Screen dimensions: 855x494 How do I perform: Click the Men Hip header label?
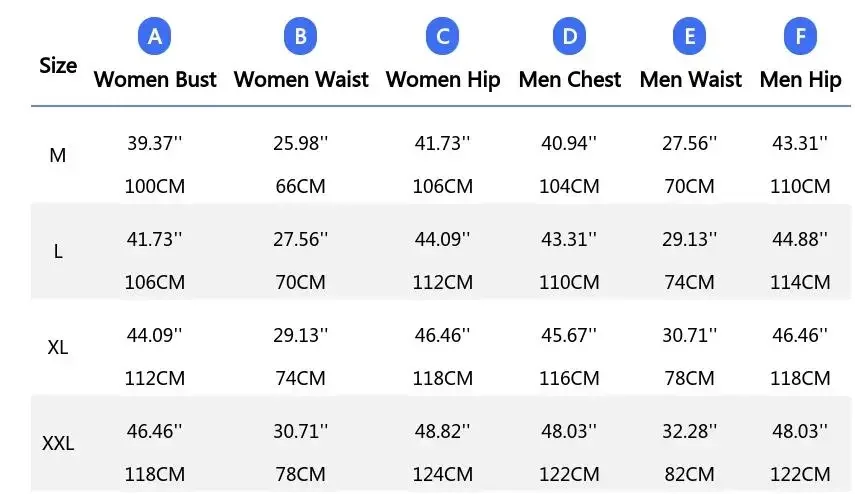pos(800,80)
